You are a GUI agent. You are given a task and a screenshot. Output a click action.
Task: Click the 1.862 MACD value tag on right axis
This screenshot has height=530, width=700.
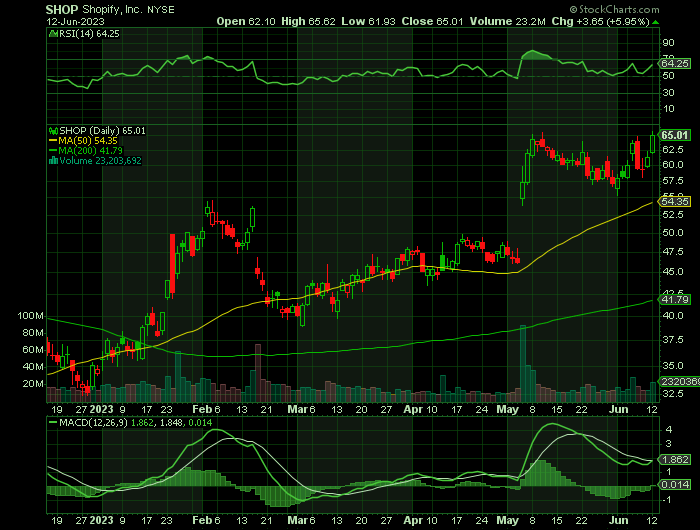tap(675, 460)
